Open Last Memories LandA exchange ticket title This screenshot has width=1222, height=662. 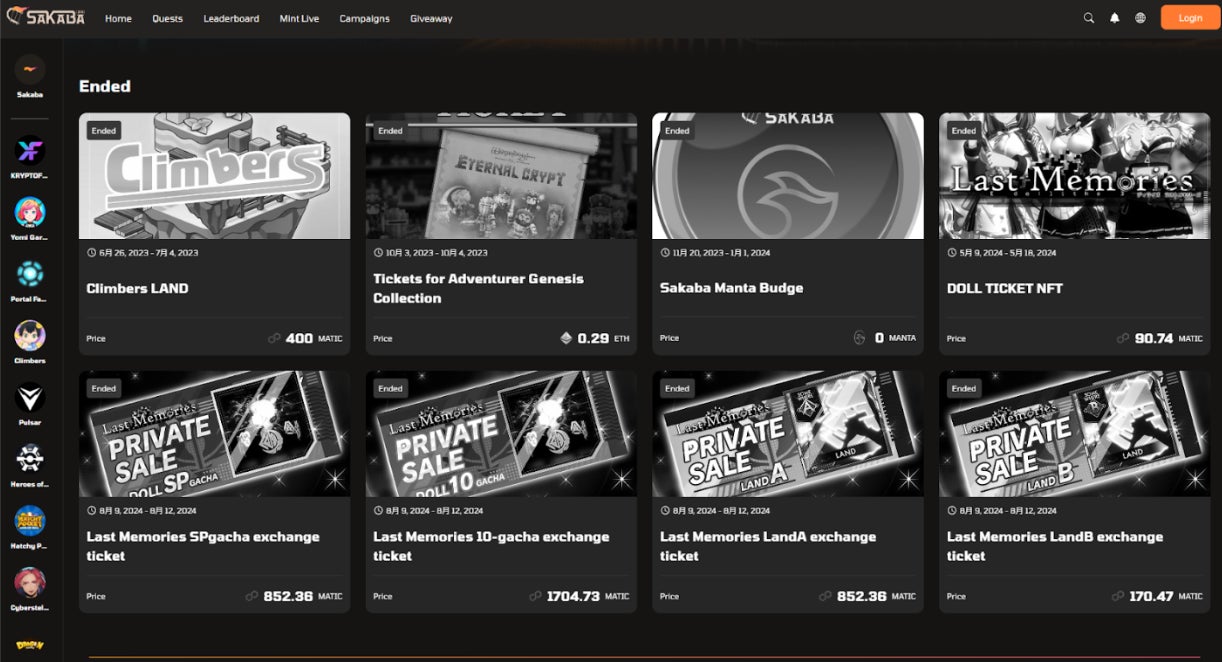point(768,546)
